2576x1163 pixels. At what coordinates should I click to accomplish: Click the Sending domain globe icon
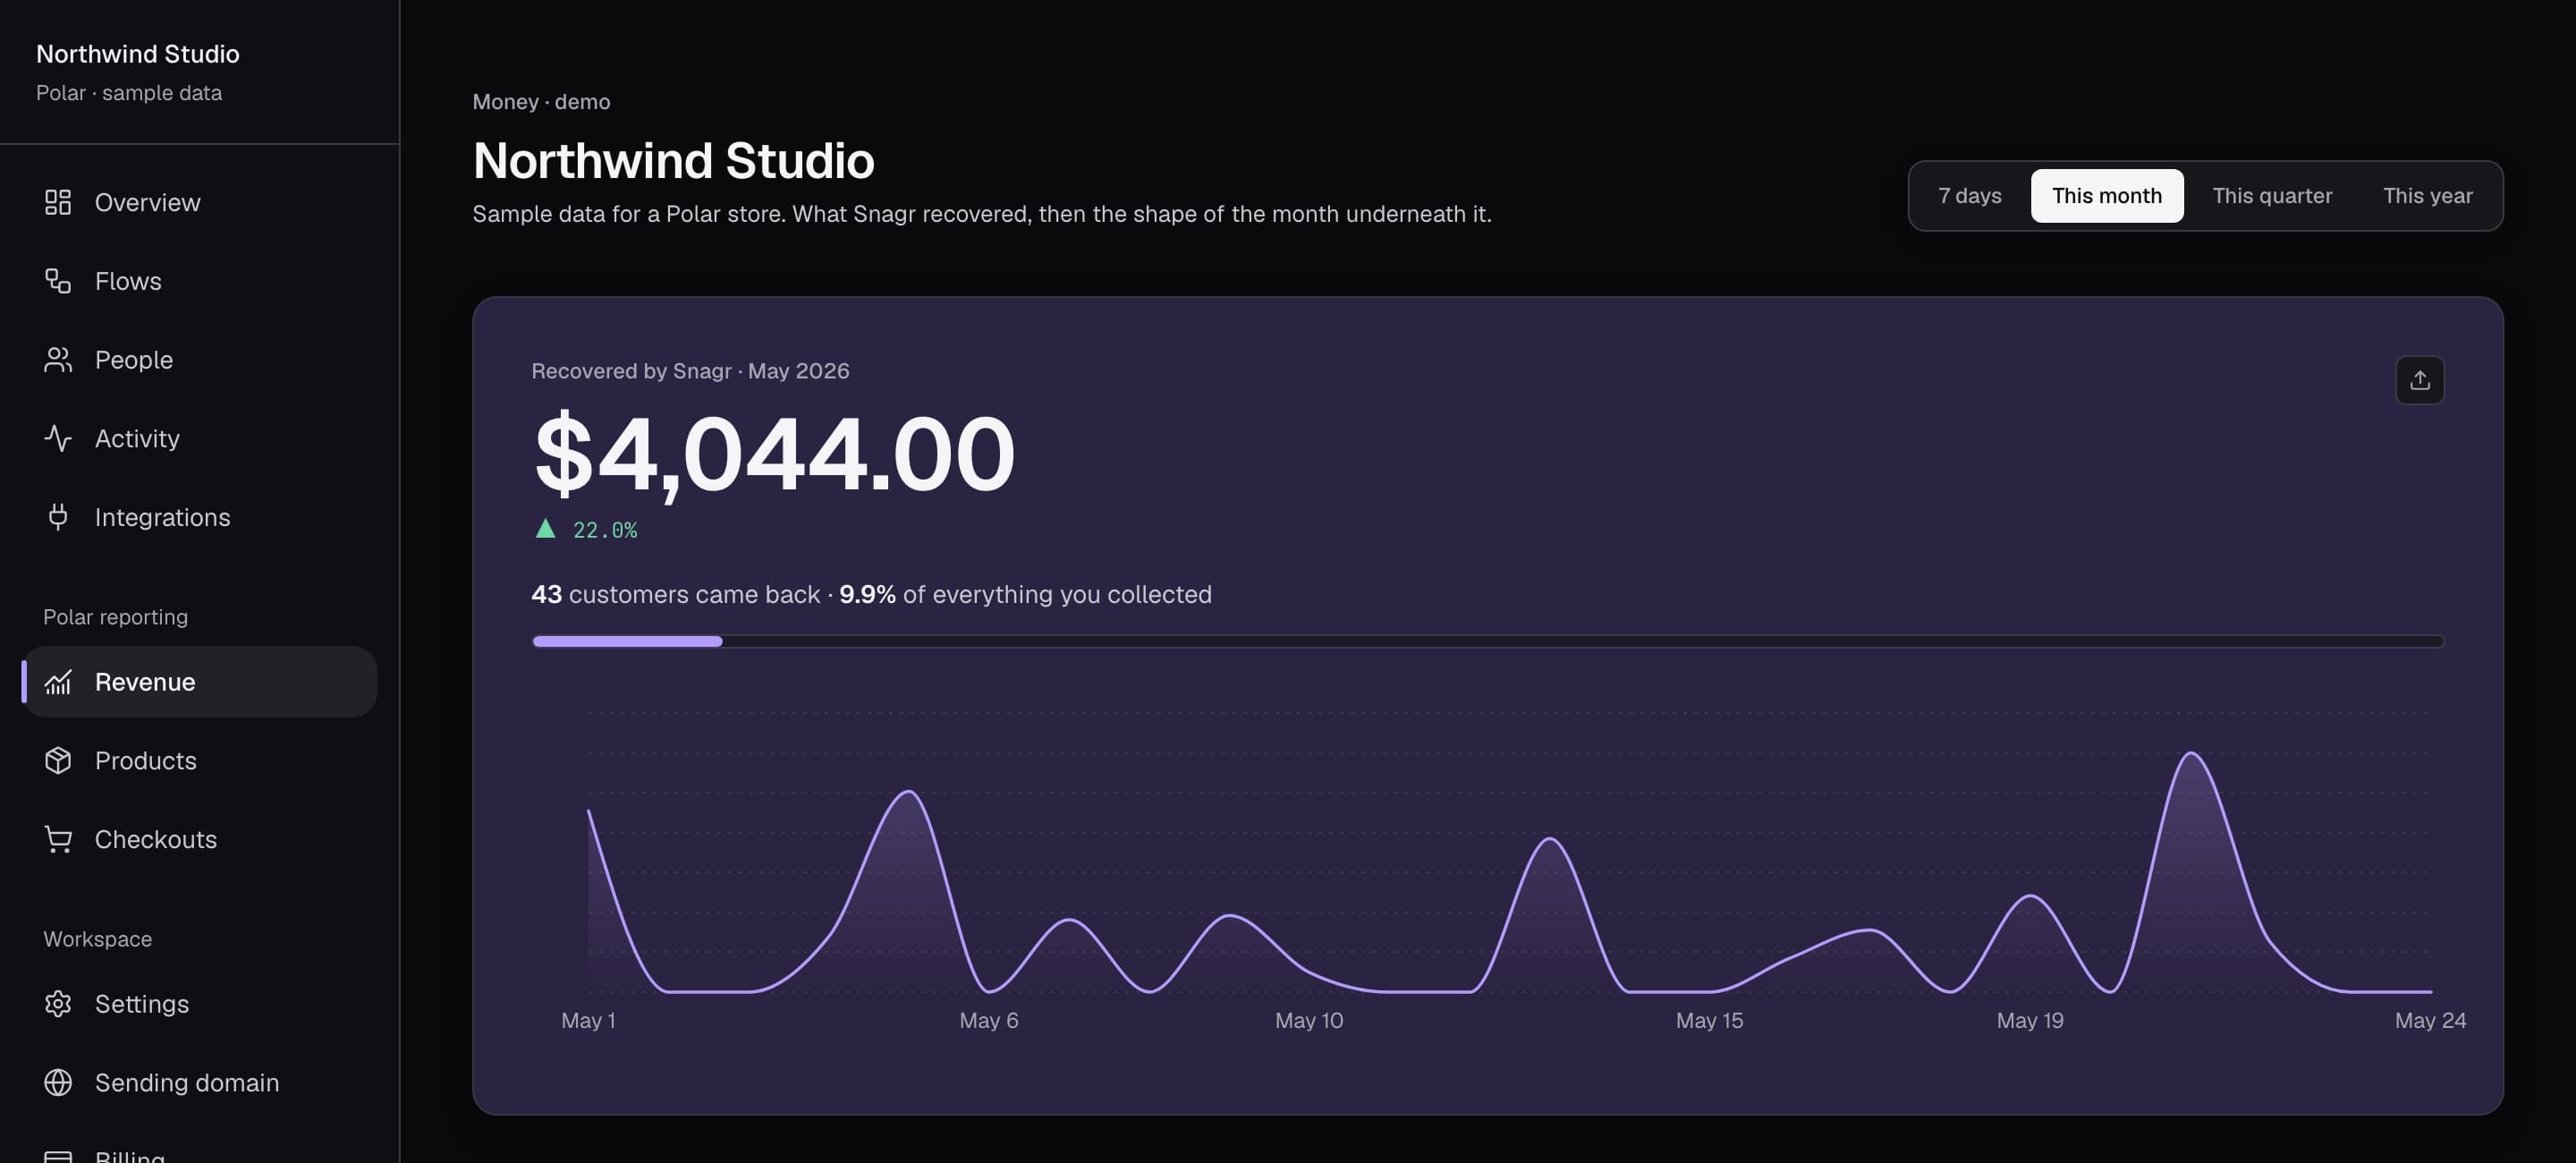click(58, 1082)
